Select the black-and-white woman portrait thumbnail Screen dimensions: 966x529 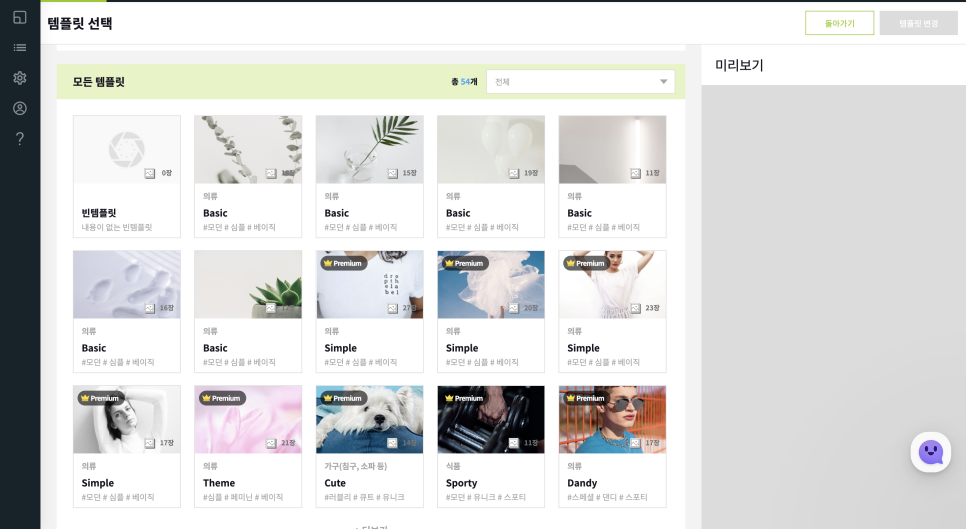[x=127, y=419]
